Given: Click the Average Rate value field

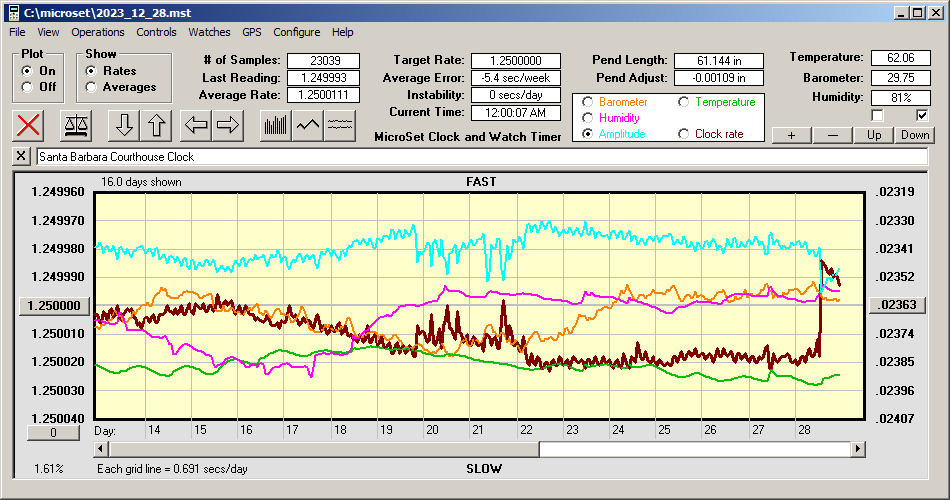Looking at the screenshot, I should pyautogui.click(x=324, y=95).
